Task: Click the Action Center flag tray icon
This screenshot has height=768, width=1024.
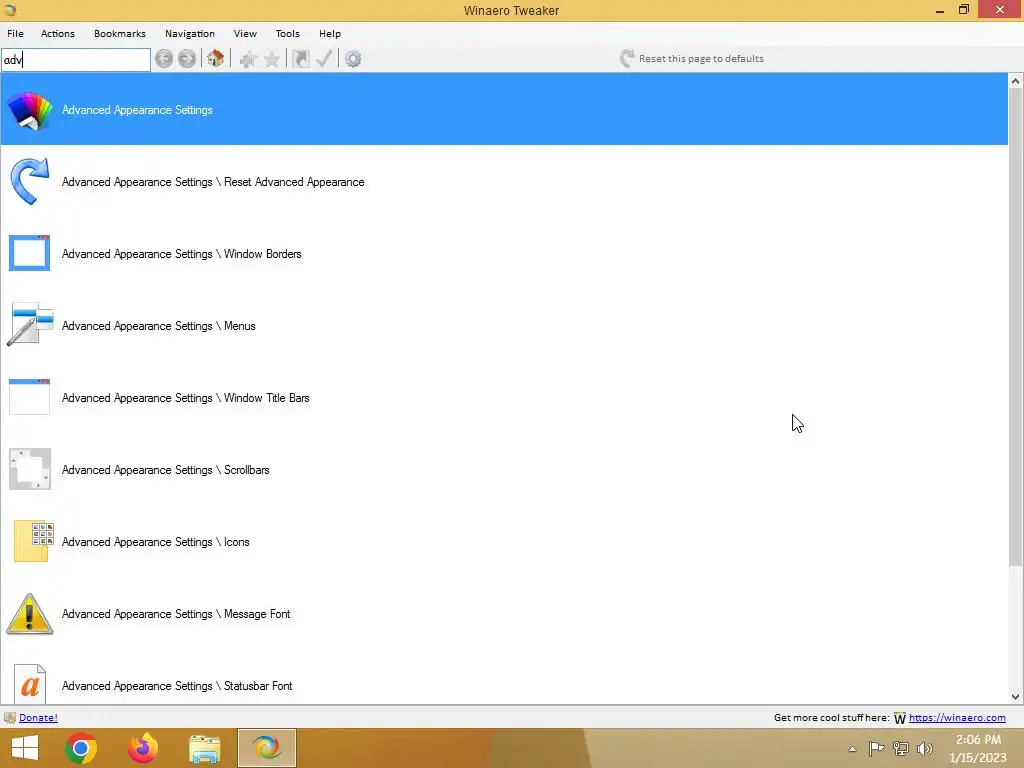Action: tap(876, 749)
